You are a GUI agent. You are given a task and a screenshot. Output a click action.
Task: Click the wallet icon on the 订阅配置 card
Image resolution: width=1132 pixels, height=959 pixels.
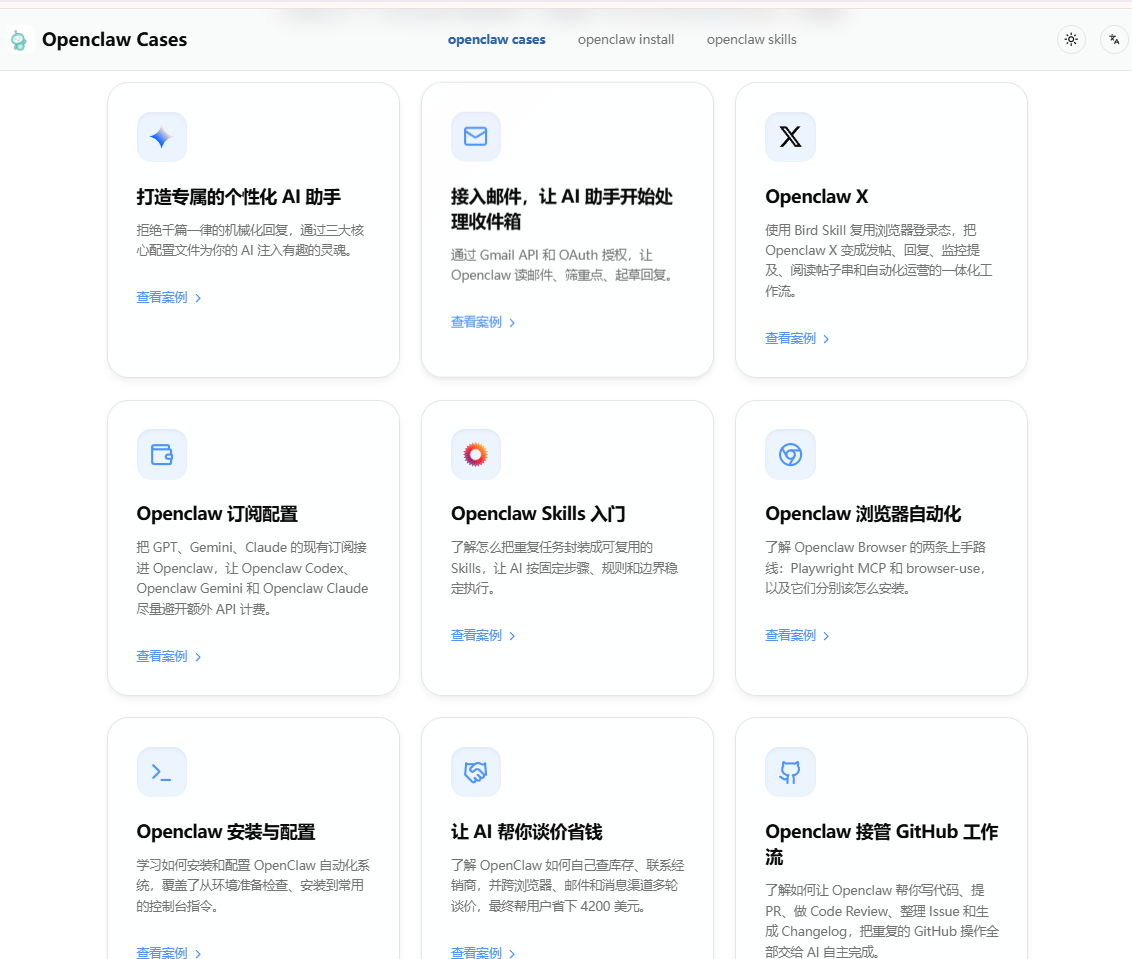point(162,454)
